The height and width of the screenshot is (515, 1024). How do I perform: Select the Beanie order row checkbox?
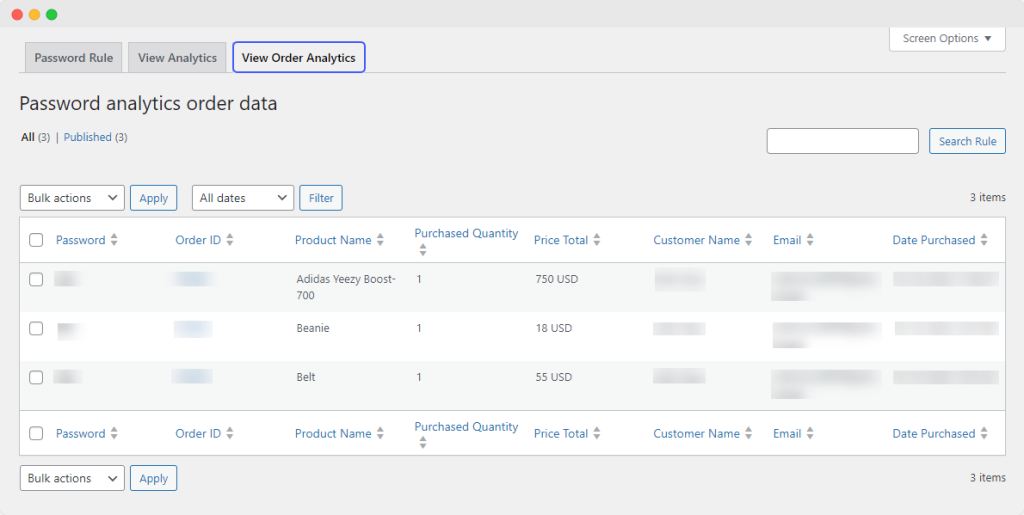pos(36,328)
